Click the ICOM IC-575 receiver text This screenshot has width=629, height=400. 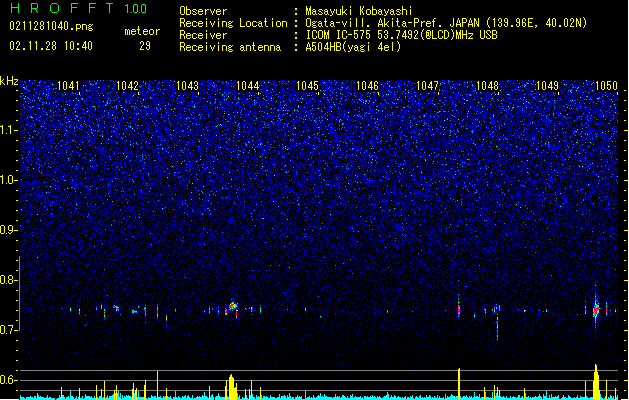[x=401, y=35]
